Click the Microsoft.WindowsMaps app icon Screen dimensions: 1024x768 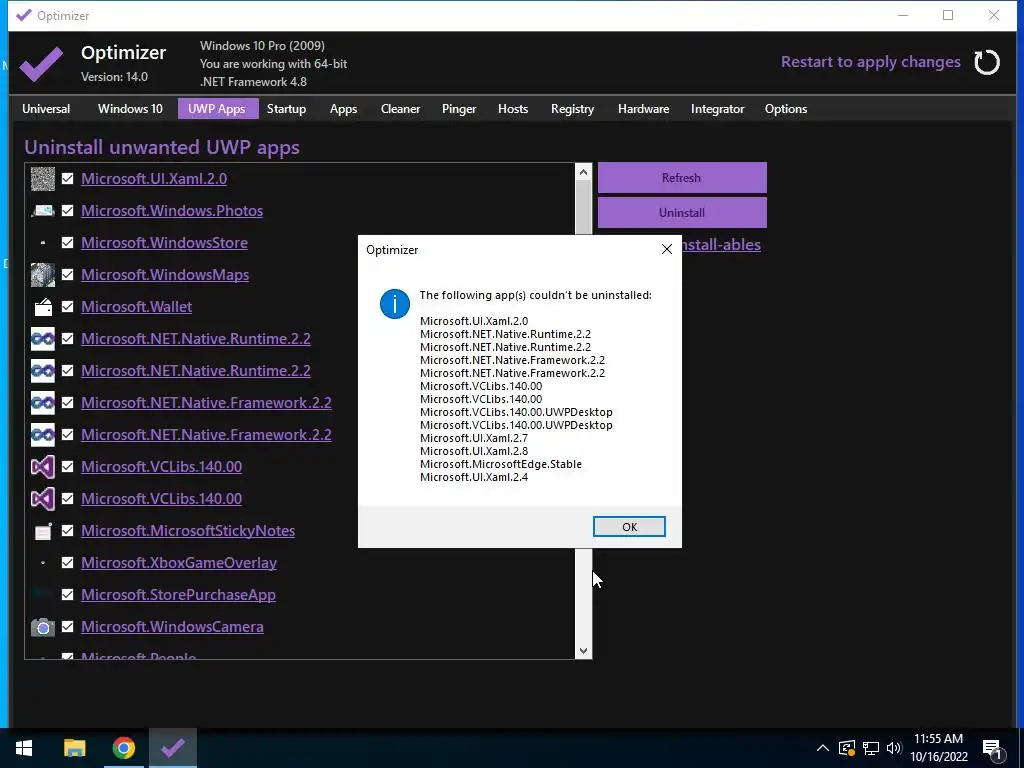click(42, 274)
